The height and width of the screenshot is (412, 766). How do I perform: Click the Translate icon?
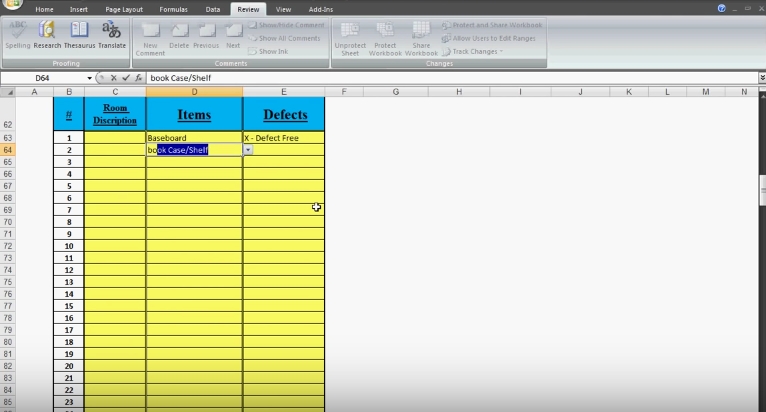tap(112, 35)
